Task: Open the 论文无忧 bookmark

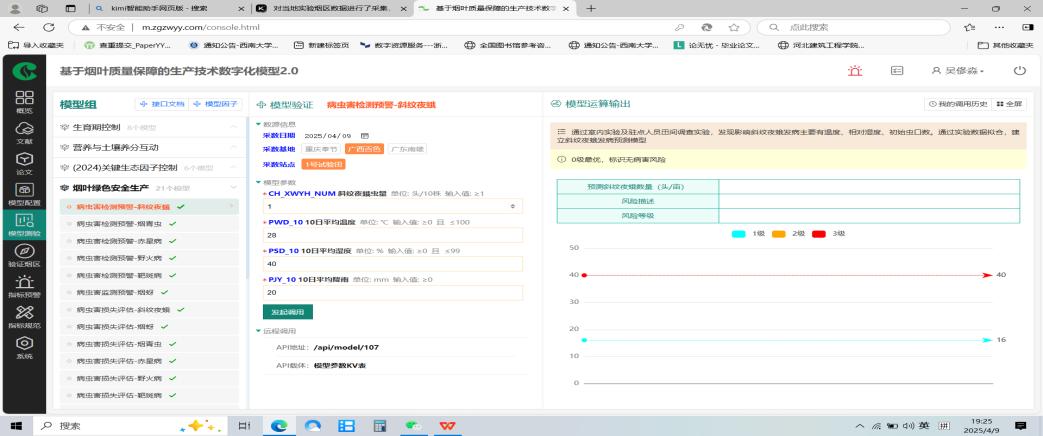Action: point(717,45)
